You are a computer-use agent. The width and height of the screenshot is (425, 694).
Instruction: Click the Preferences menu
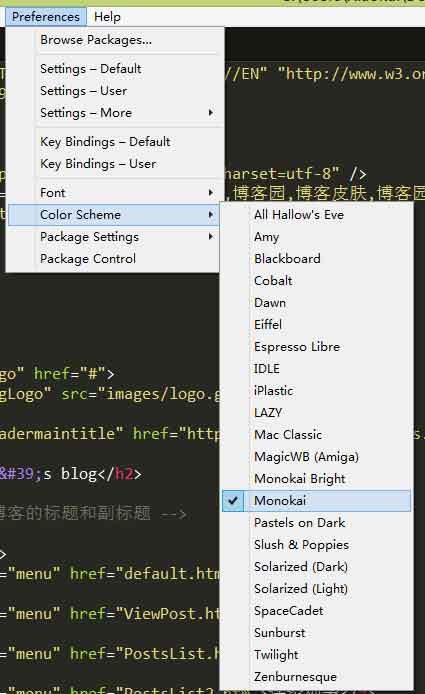point(46,17)
